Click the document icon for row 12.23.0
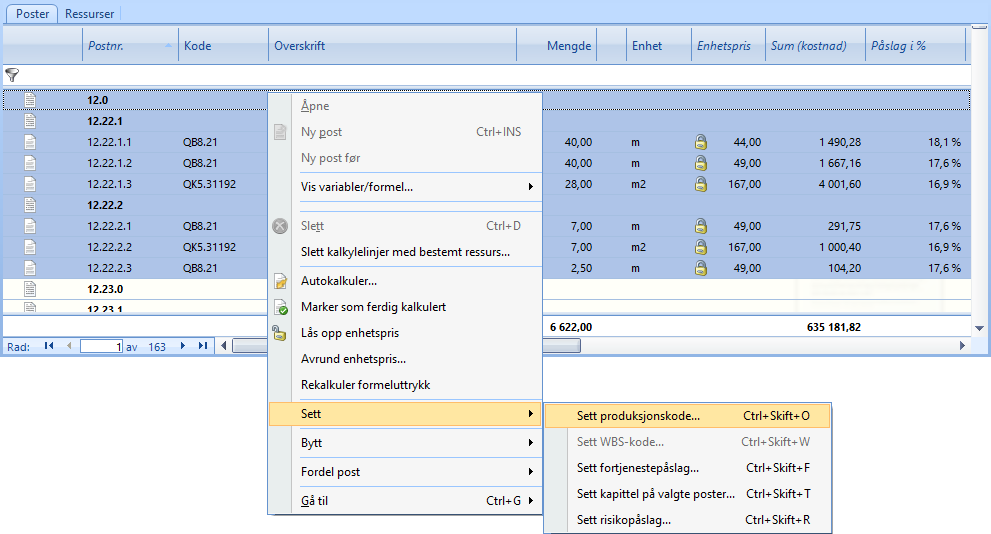The image size is (991, 534). (30, 289)
